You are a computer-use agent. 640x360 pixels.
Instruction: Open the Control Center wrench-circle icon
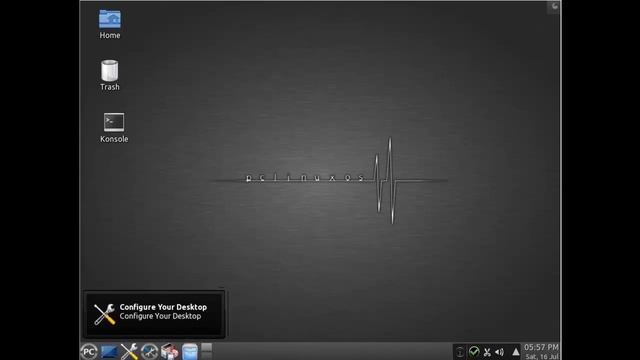(149, 351)
